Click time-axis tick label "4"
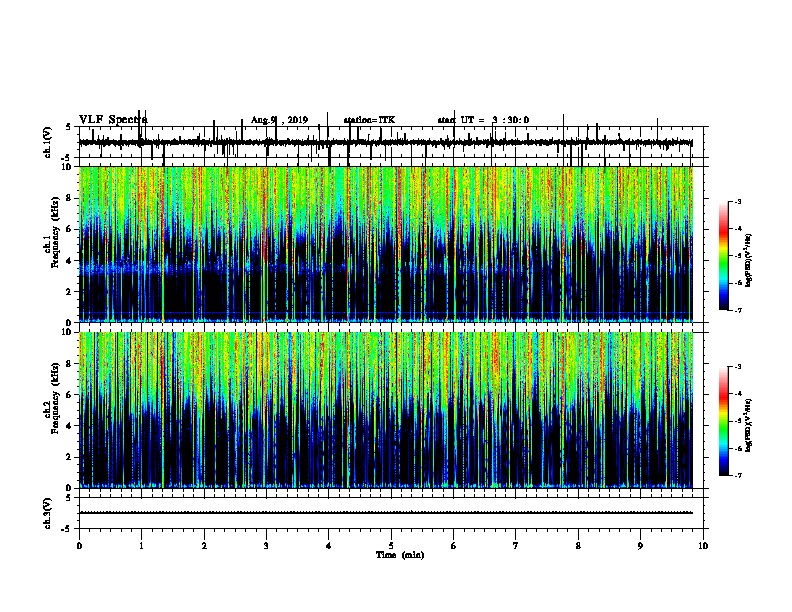Viewport: 792px width, 612px height. 328,546
